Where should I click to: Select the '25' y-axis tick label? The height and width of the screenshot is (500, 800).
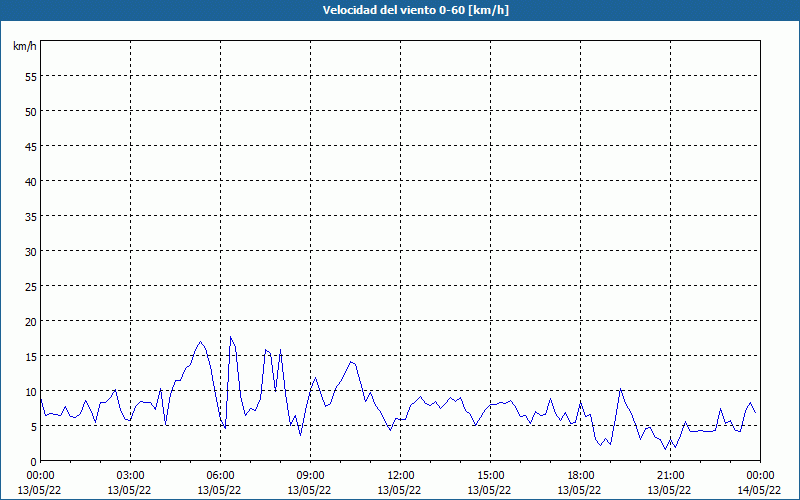(31, 286)
